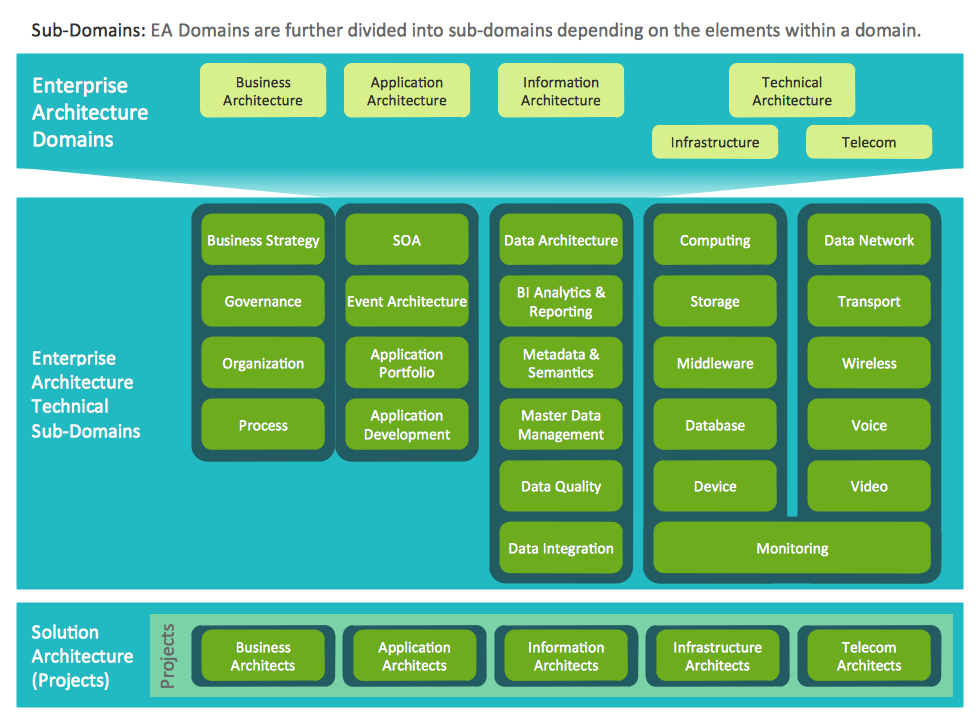This screenshot has width=980, height=725.
Task: Select the Data Integration box
Action: pyautogui.click(x=561, y=548)
